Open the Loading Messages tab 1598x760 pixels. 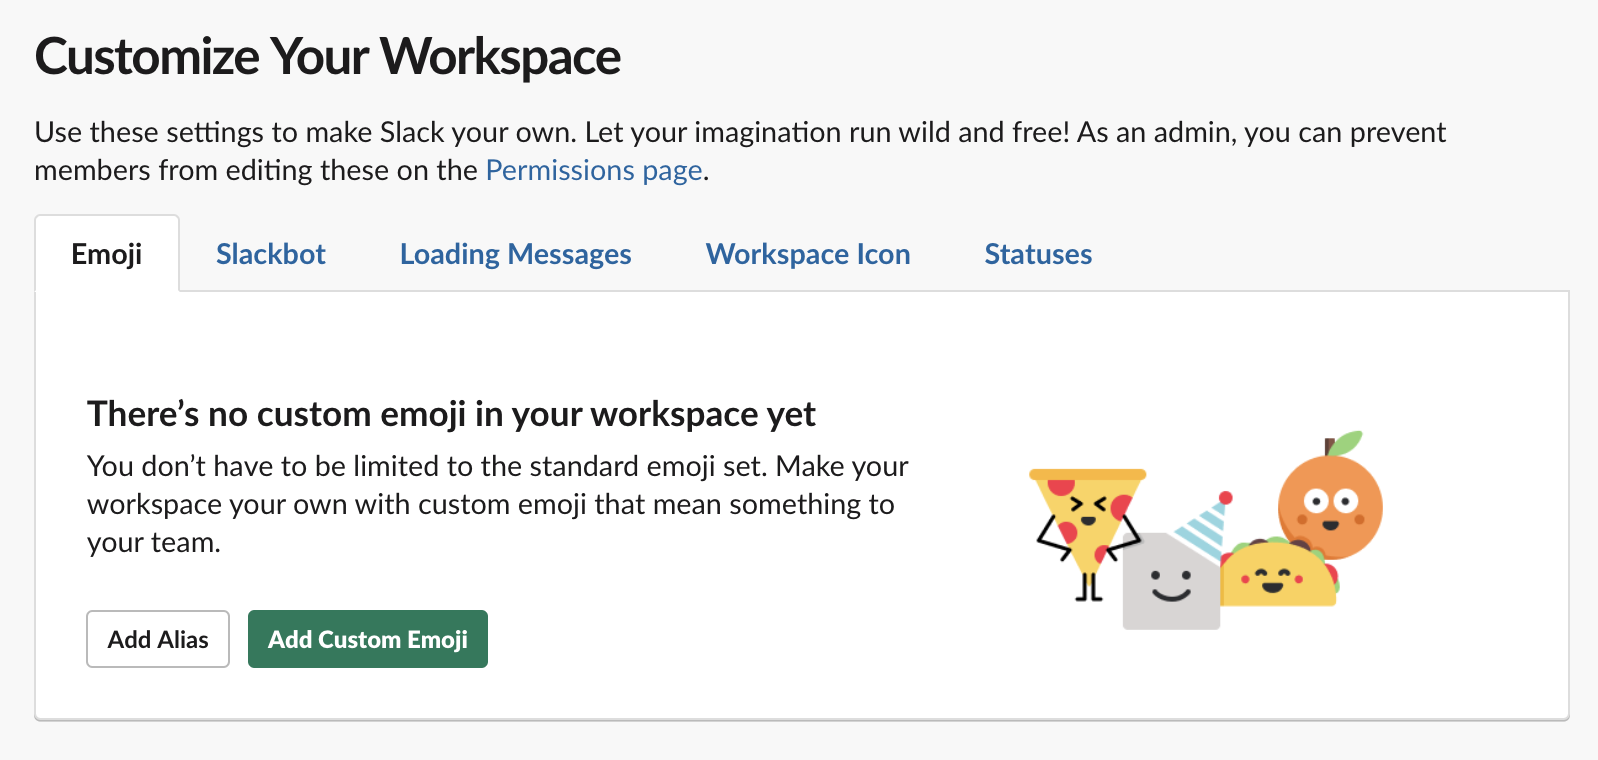coord(515,254)
